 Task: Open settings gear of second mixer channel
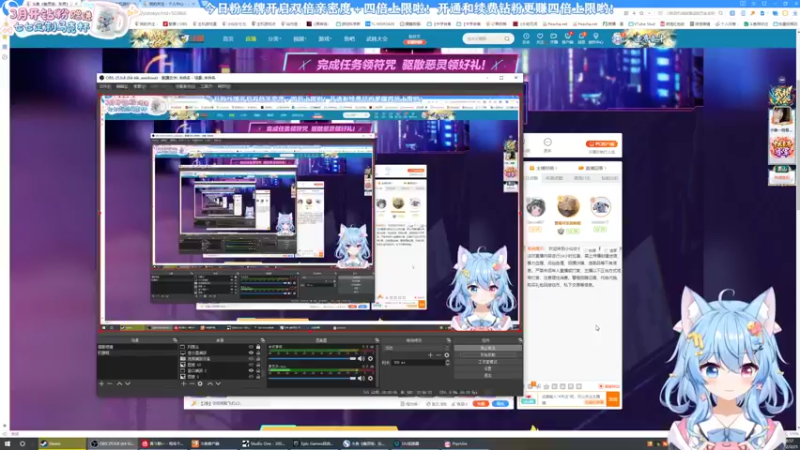click(x=370, y=378)
